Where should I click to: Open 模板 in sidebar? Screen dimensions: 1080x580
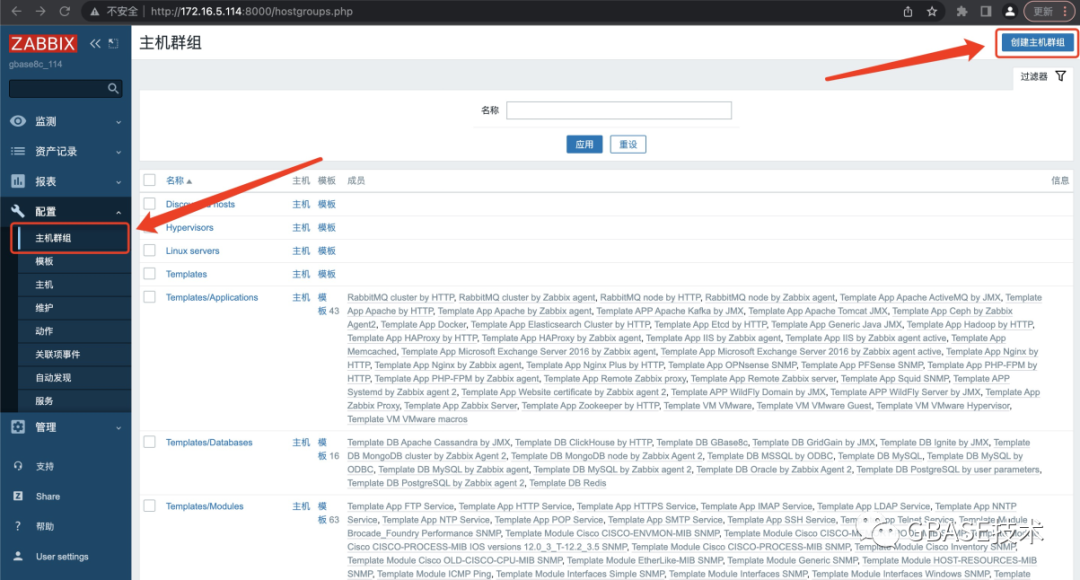point(44,262)
